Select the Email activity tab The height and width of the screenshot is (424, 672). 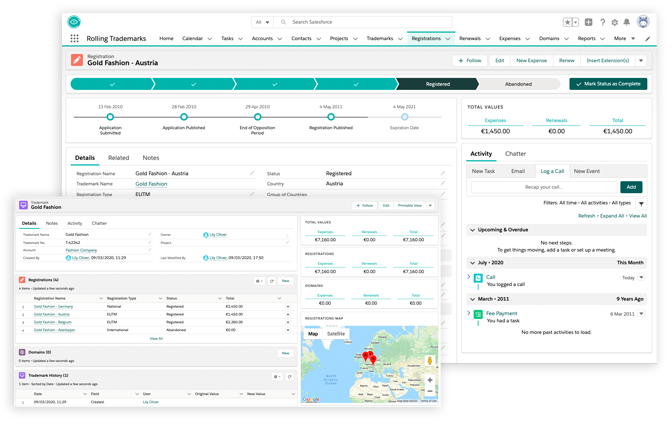click(518, 171)
